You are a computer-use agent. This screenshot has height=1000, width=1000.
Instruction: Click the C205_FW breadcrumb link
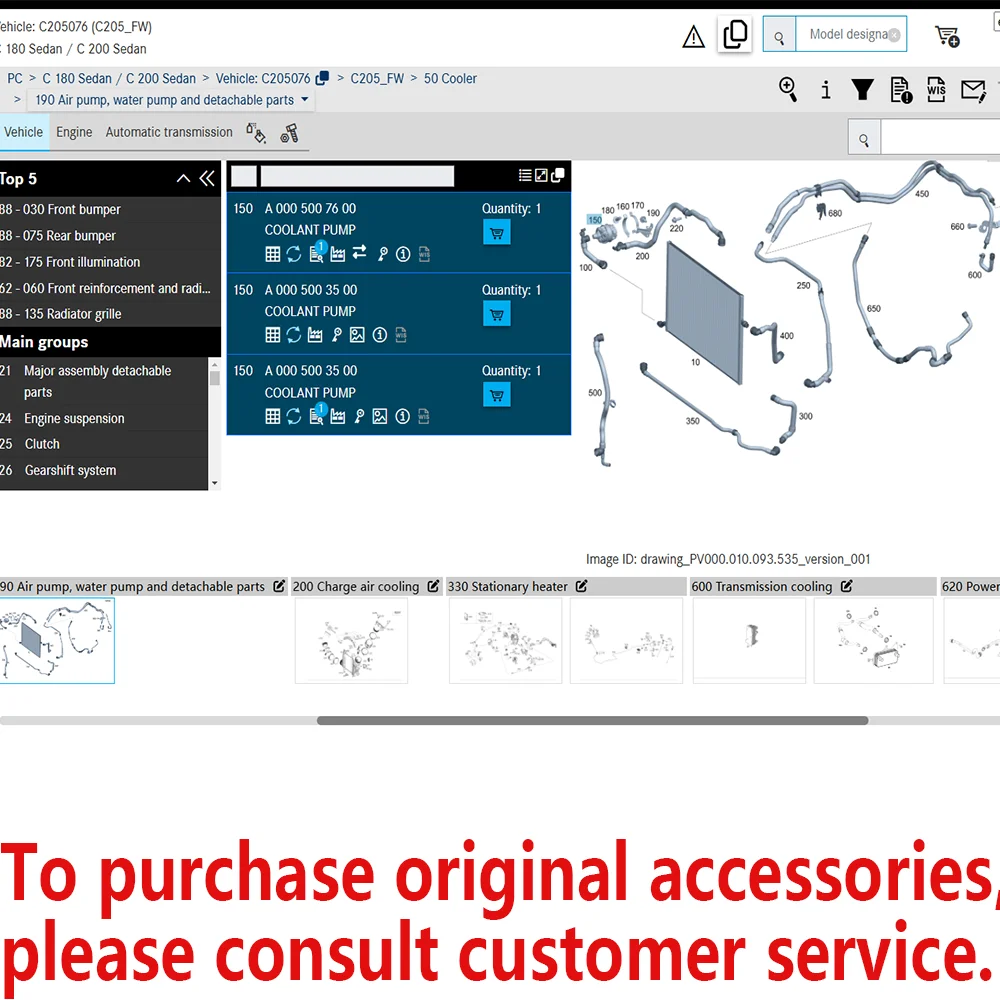coord(377,78)
